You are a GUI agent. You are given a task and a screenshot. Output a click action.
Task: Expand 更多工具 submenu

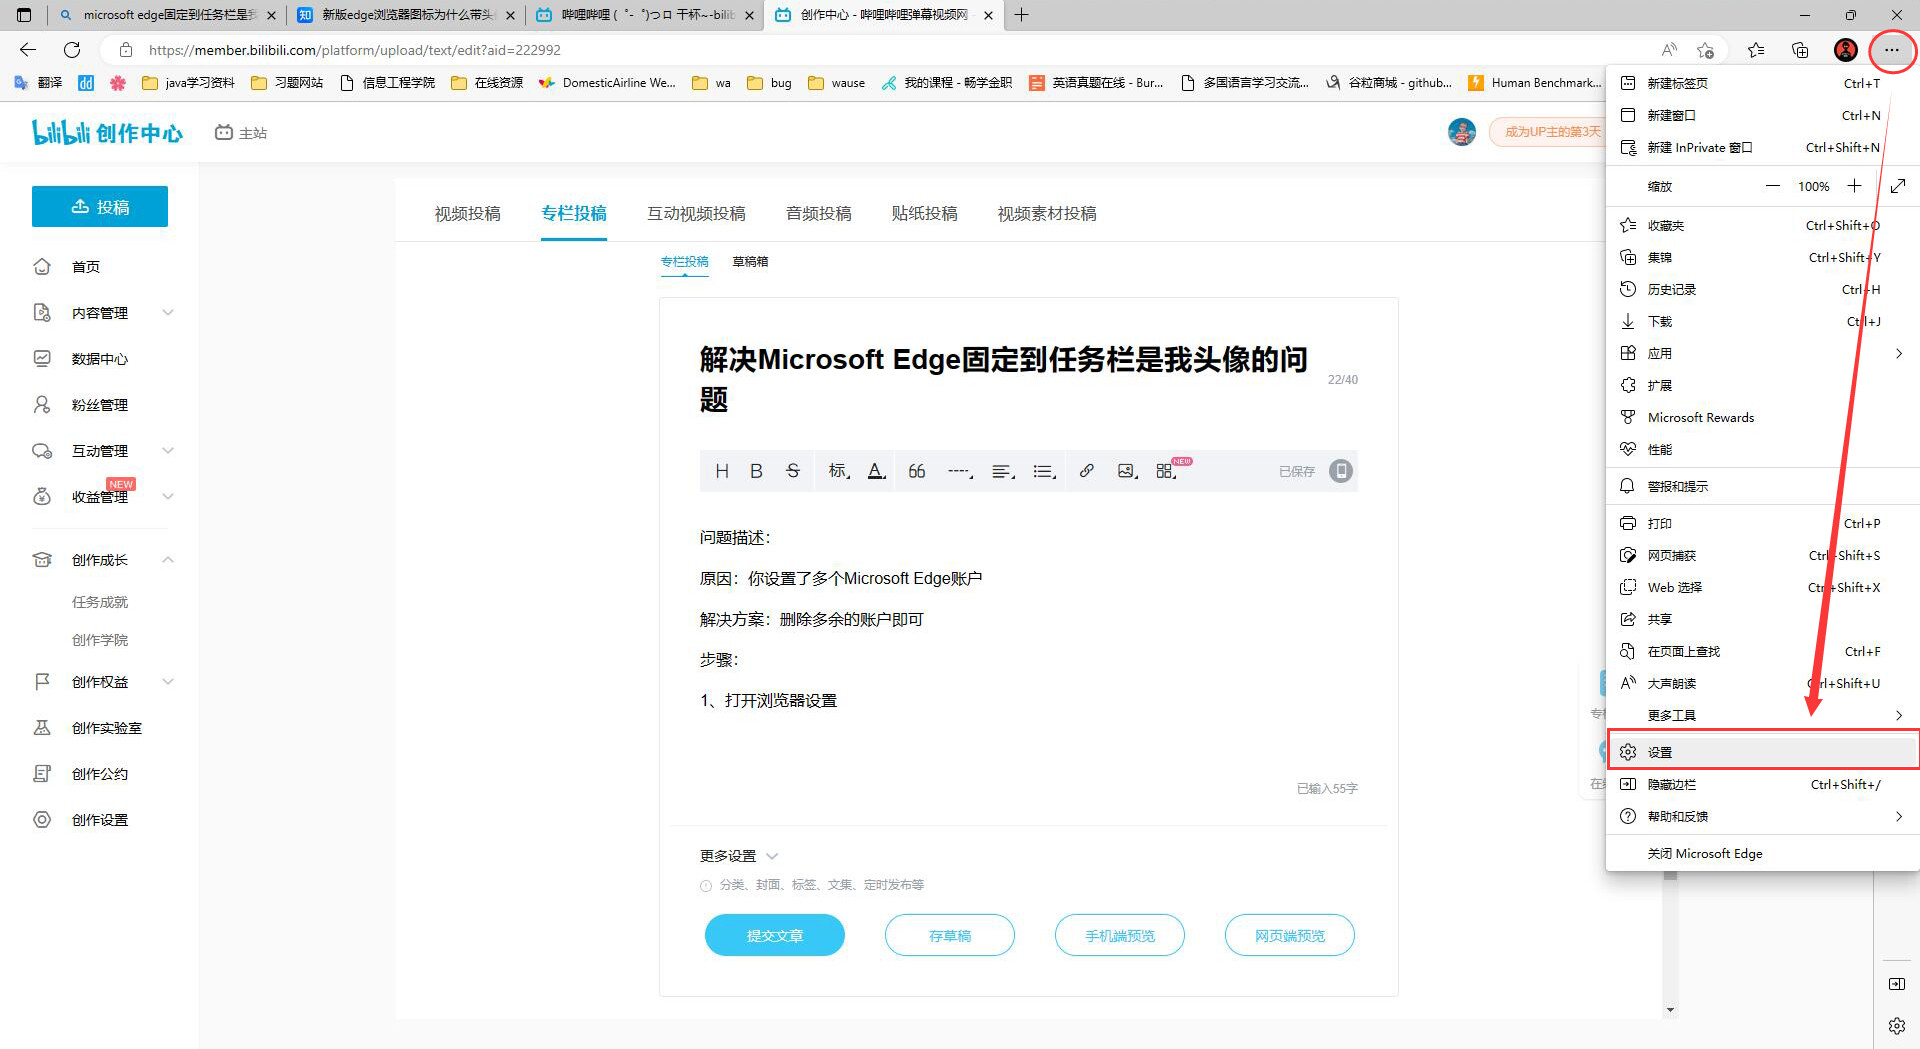pyautogui.click(x=1763, y=715)
